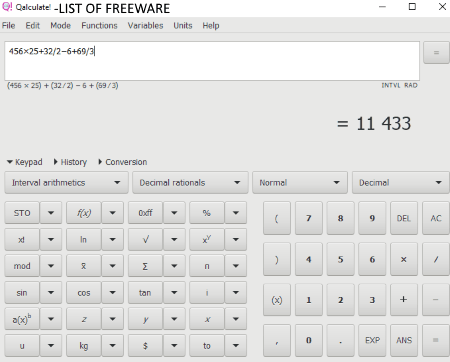Click the pi constant button
The image size is (450, 362).
click(x=207, y=266)
